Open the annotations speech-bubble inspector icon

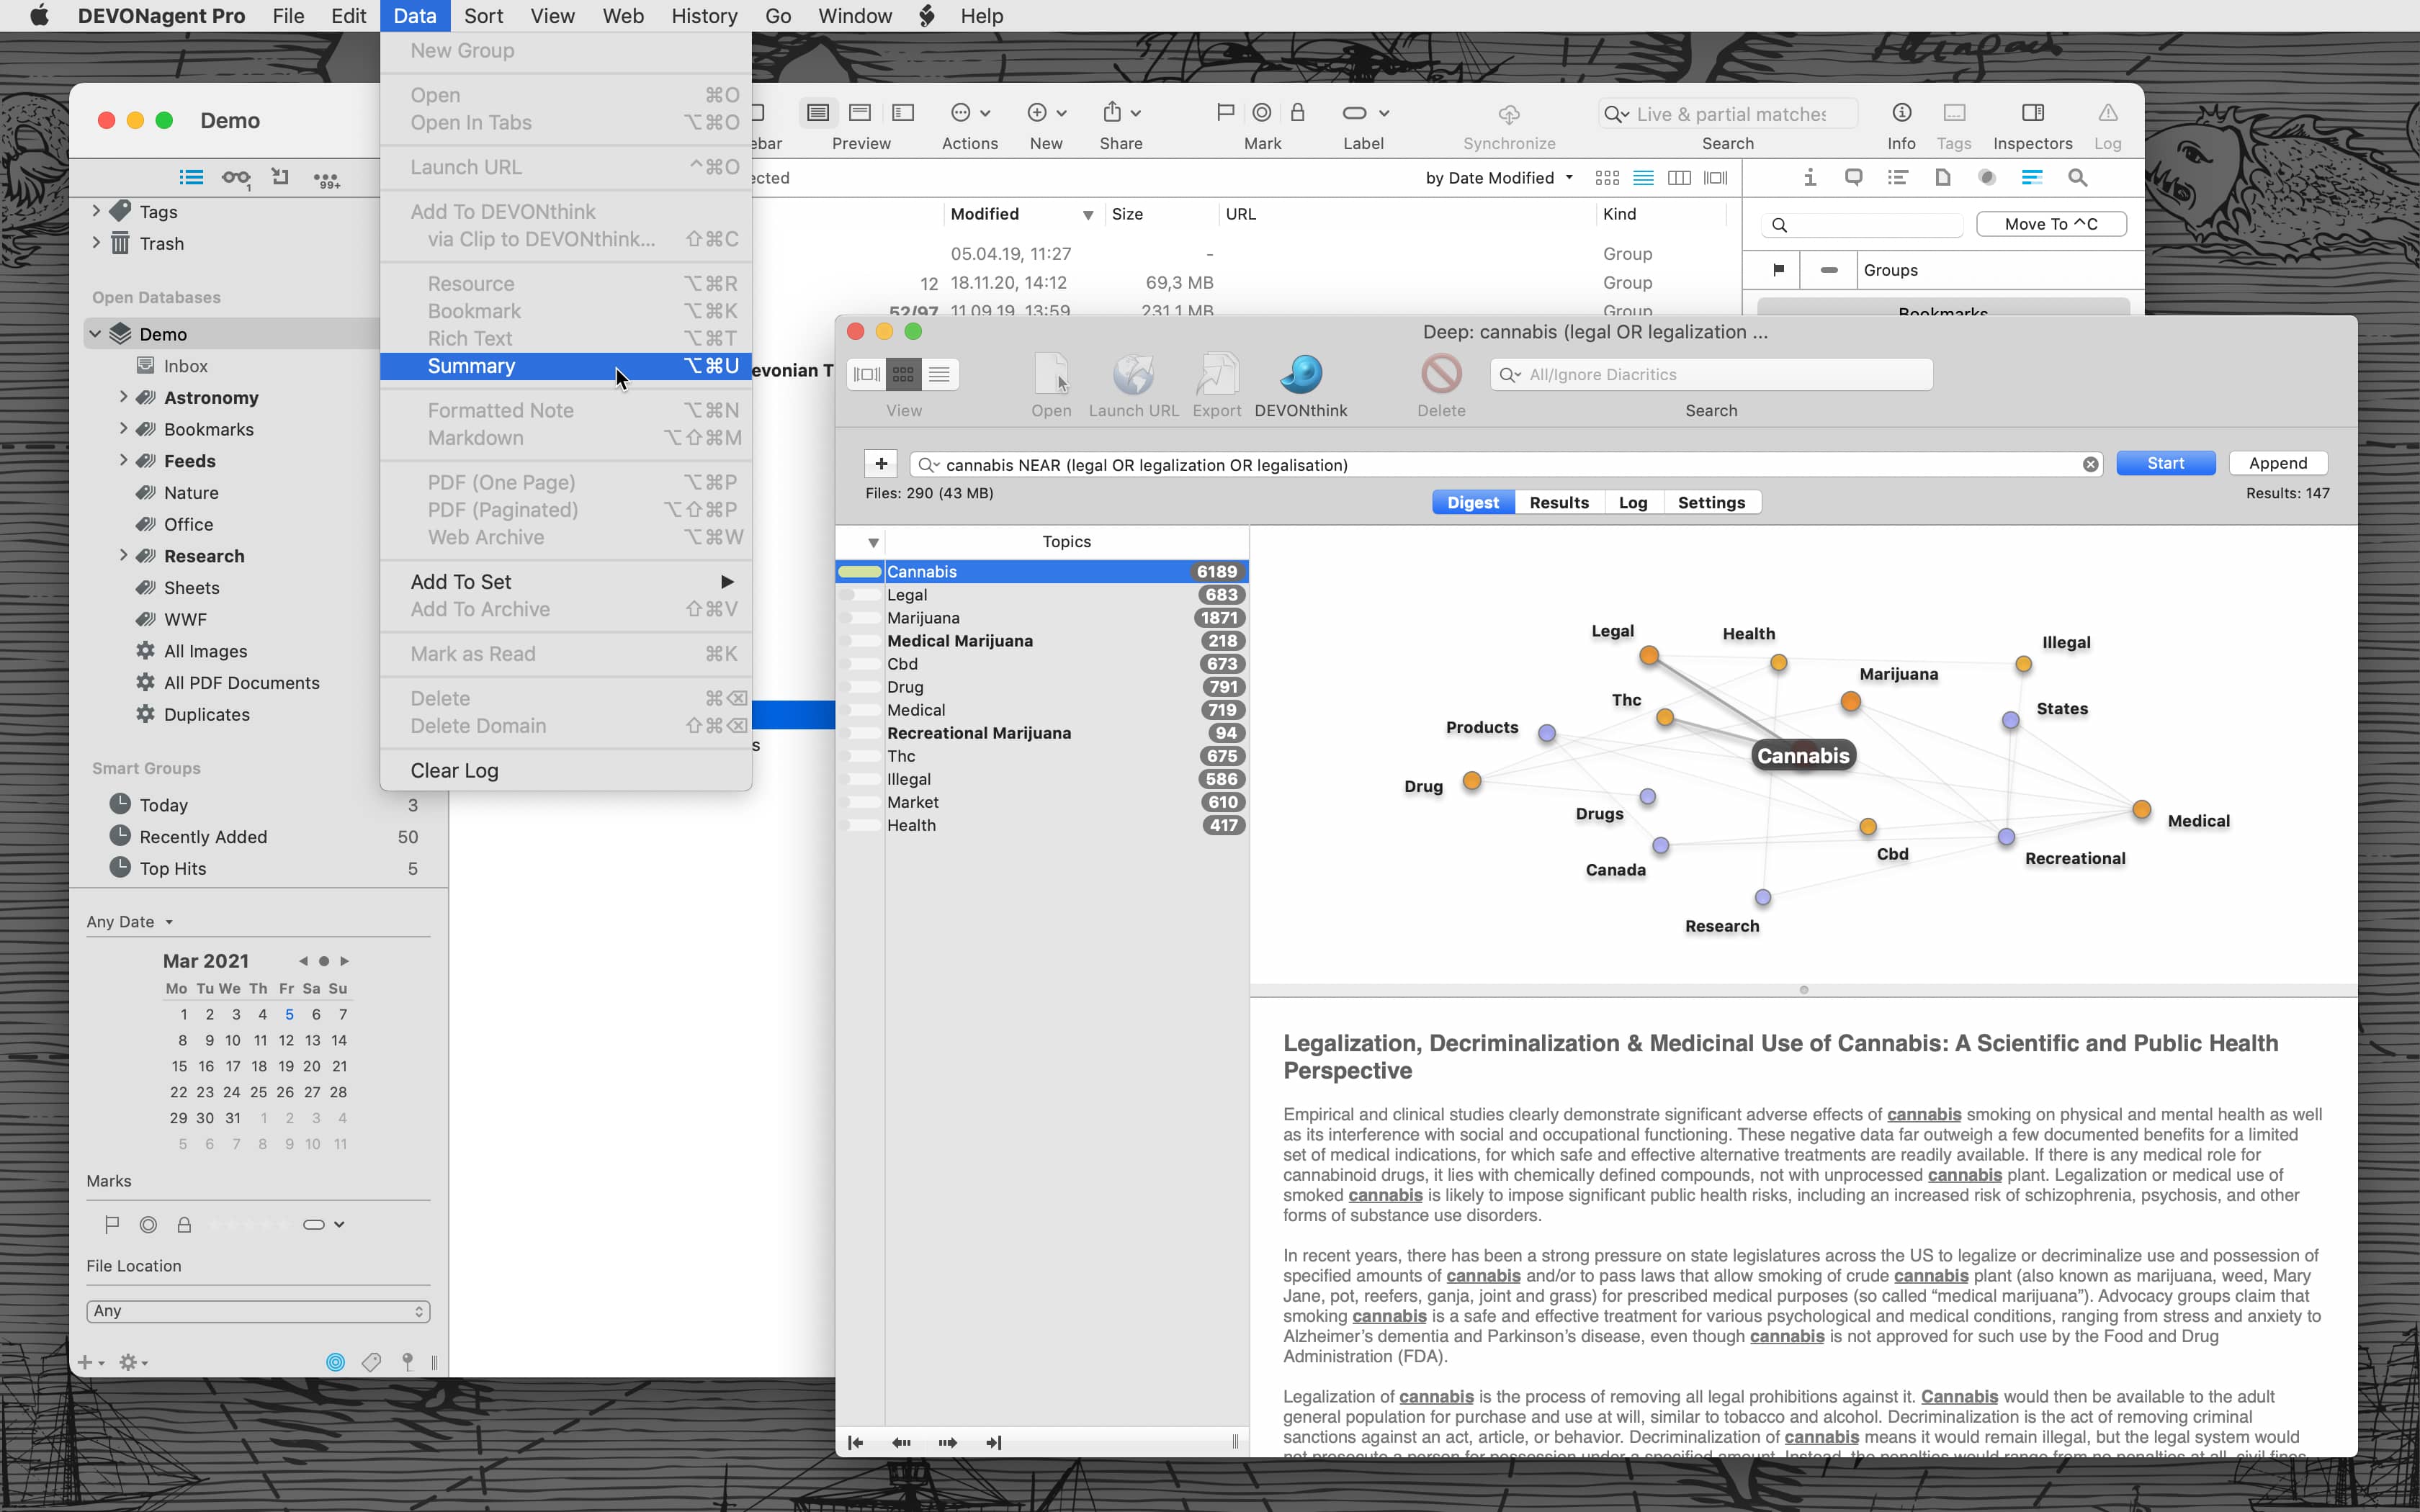[x=1853, y=178]
